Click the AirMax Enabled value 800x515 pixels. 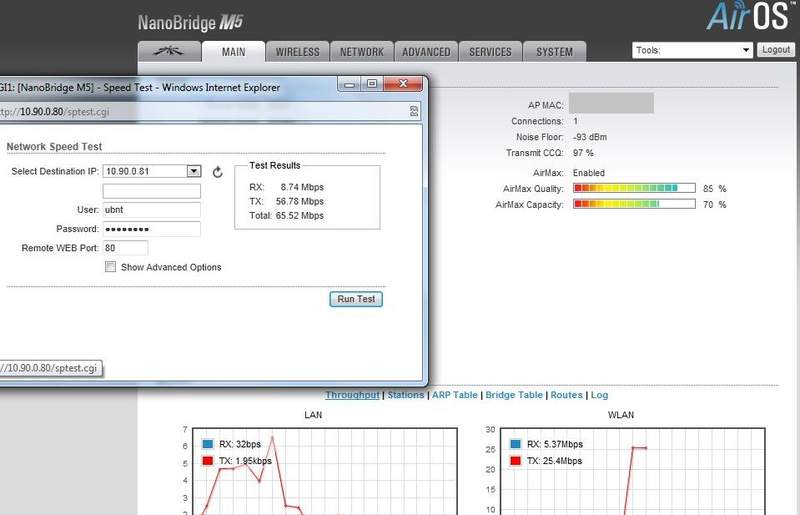pos(589,173)
